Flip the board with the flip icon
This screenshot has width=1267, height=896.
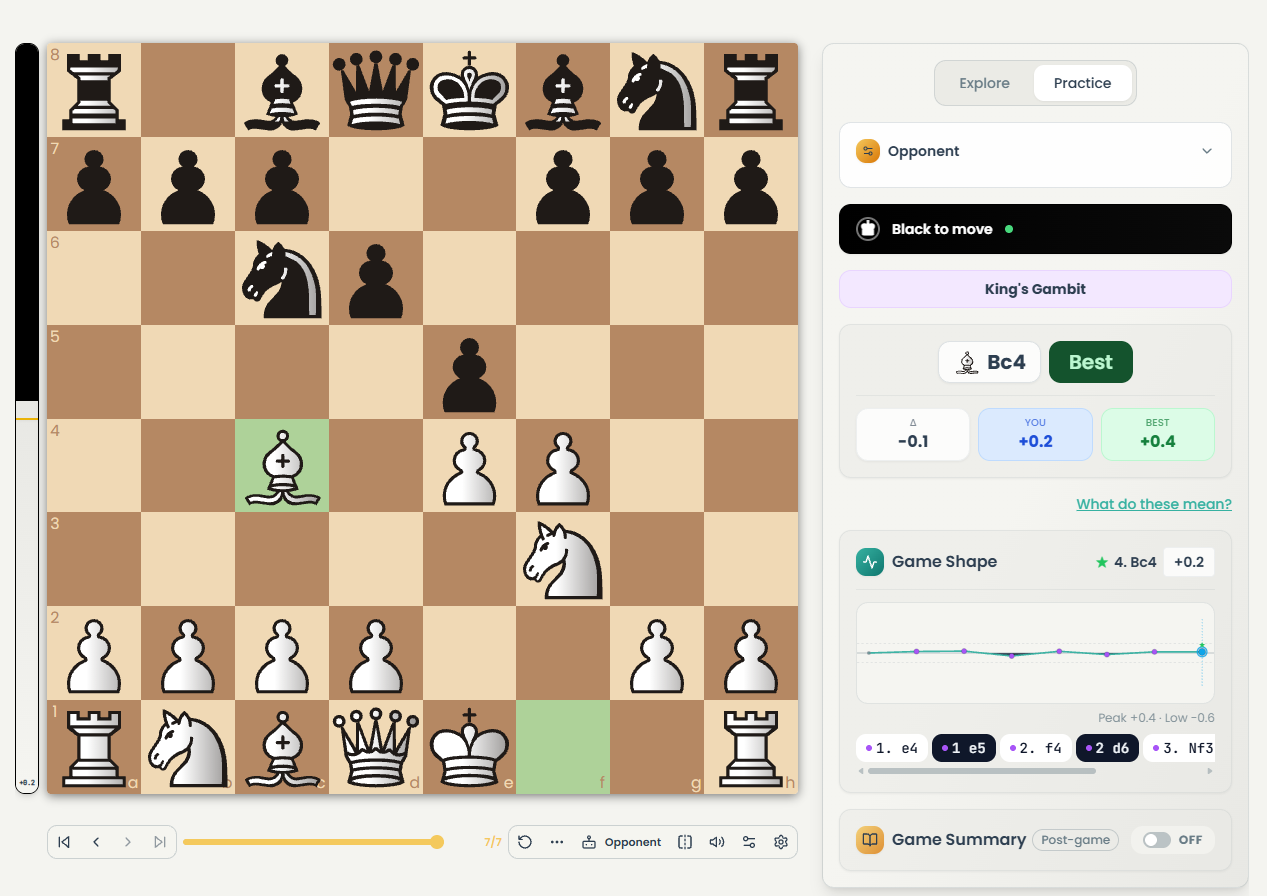(685, 842)
